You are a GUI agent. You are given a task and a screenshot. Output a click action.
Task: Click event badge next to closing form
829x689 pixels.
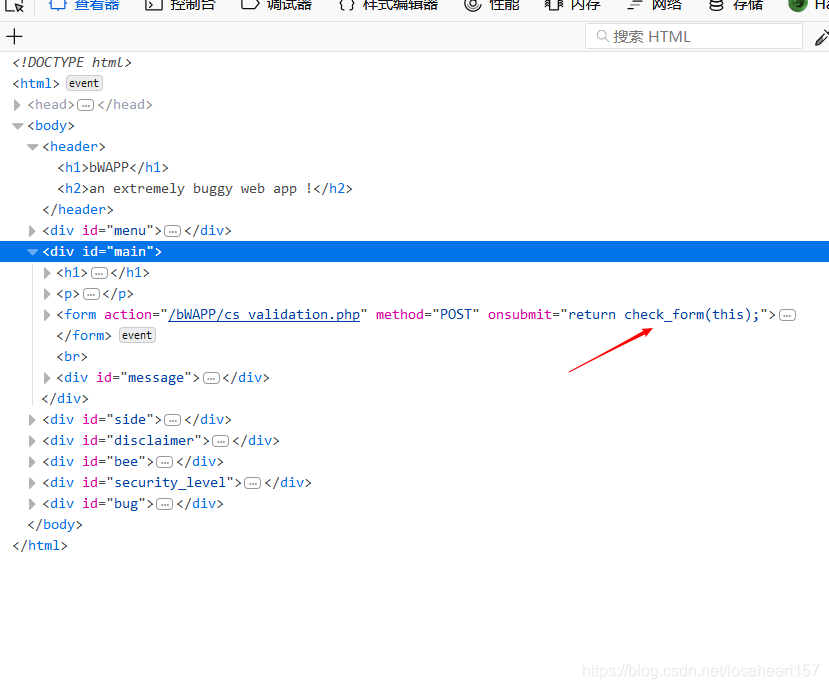(x=137, y=335)
